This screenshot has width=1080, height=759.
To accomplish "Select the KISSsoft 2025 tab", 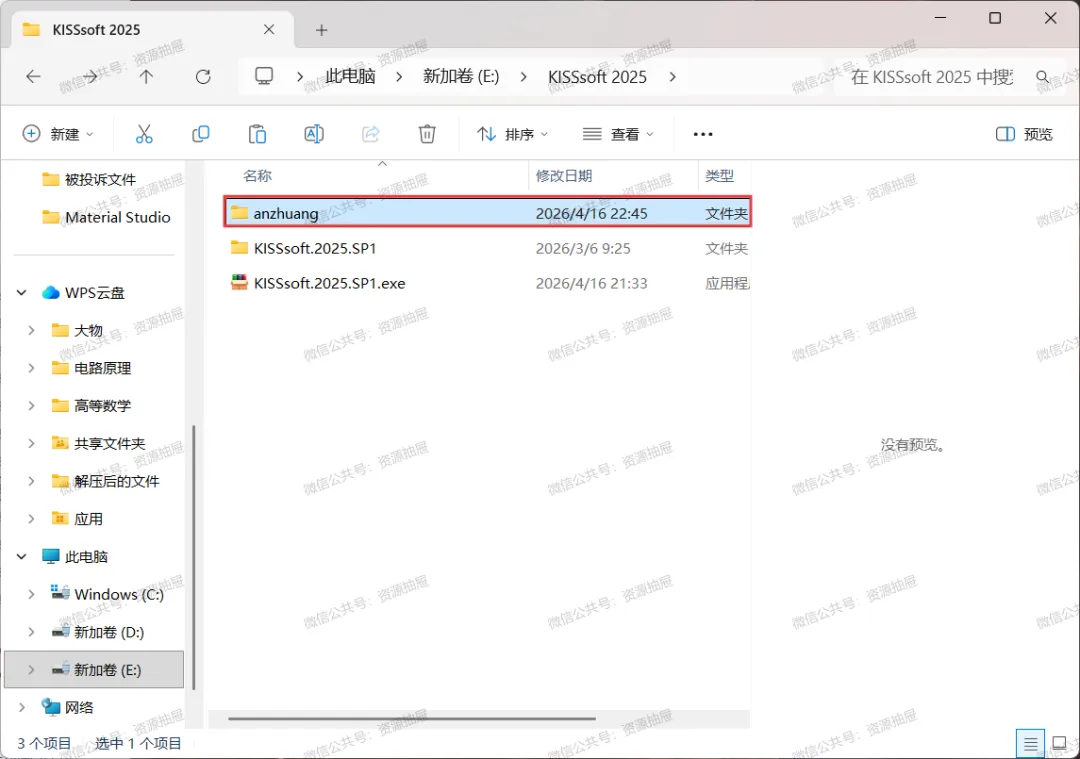I will 153,30.
